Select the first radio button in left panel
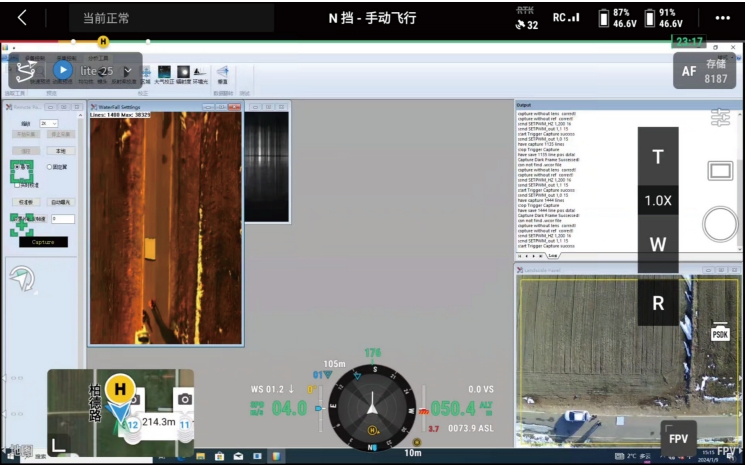747x465 pixels. tap(16, 166)
